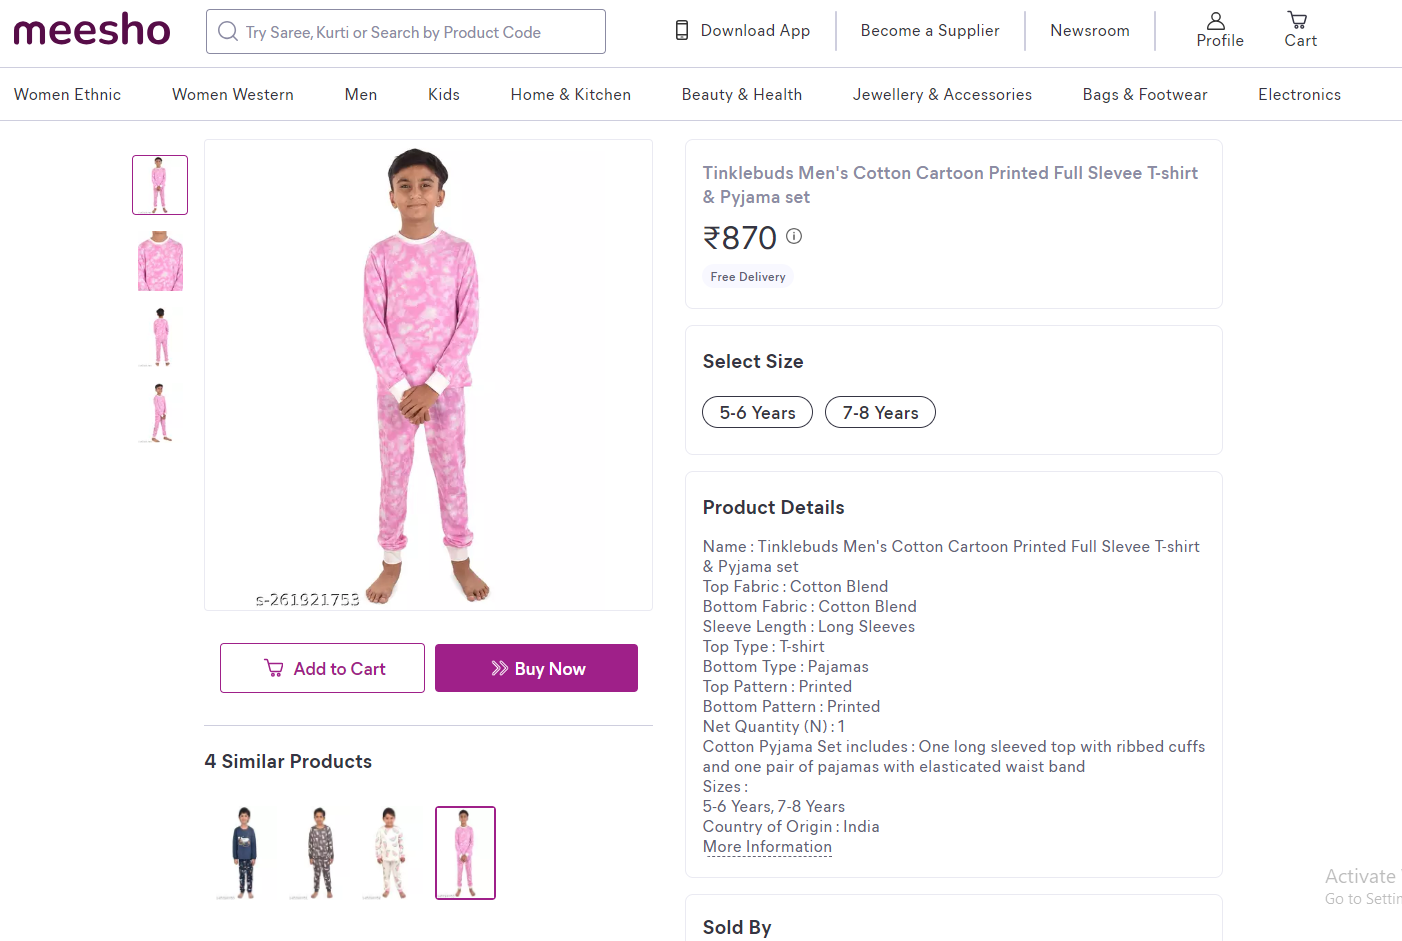Click Become a Supplier link
The width and height of the screenshot is (1402, 941).
[x=929, y=30]
